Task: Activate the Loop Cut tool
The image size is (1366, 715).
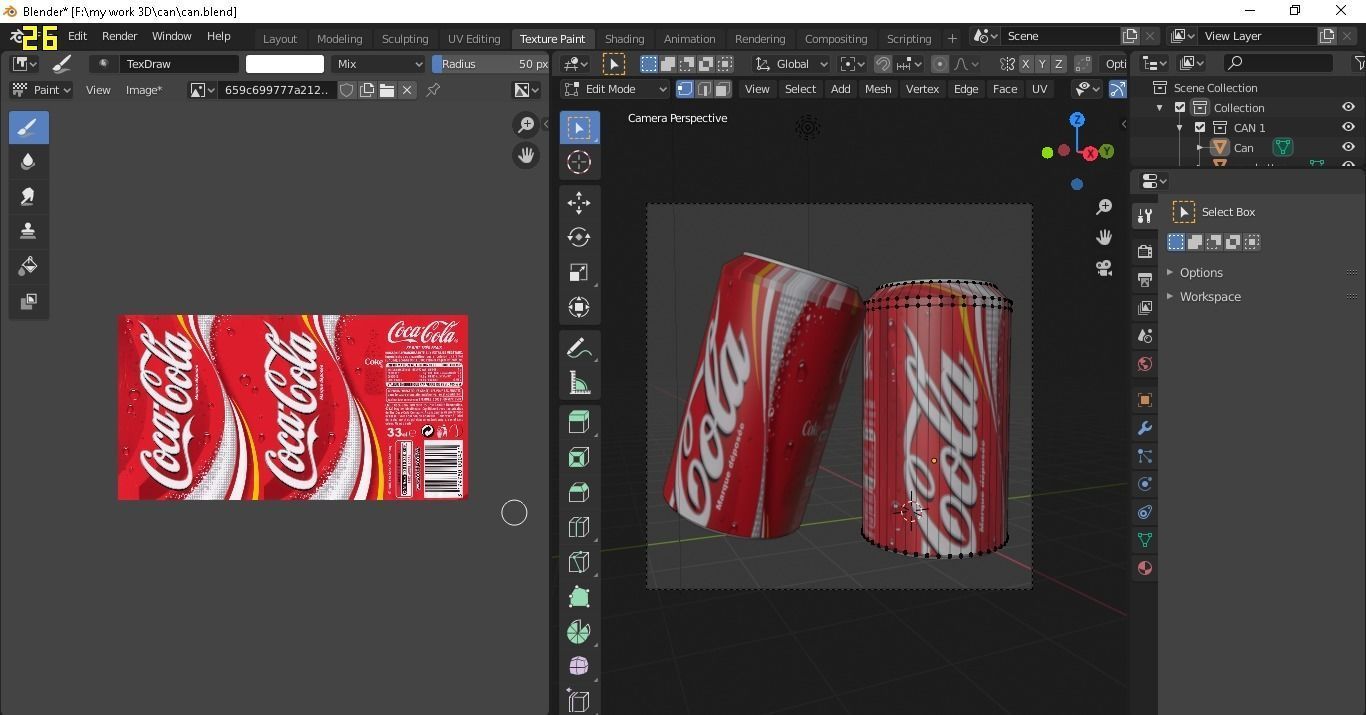Action: click(x=579, y=528)
